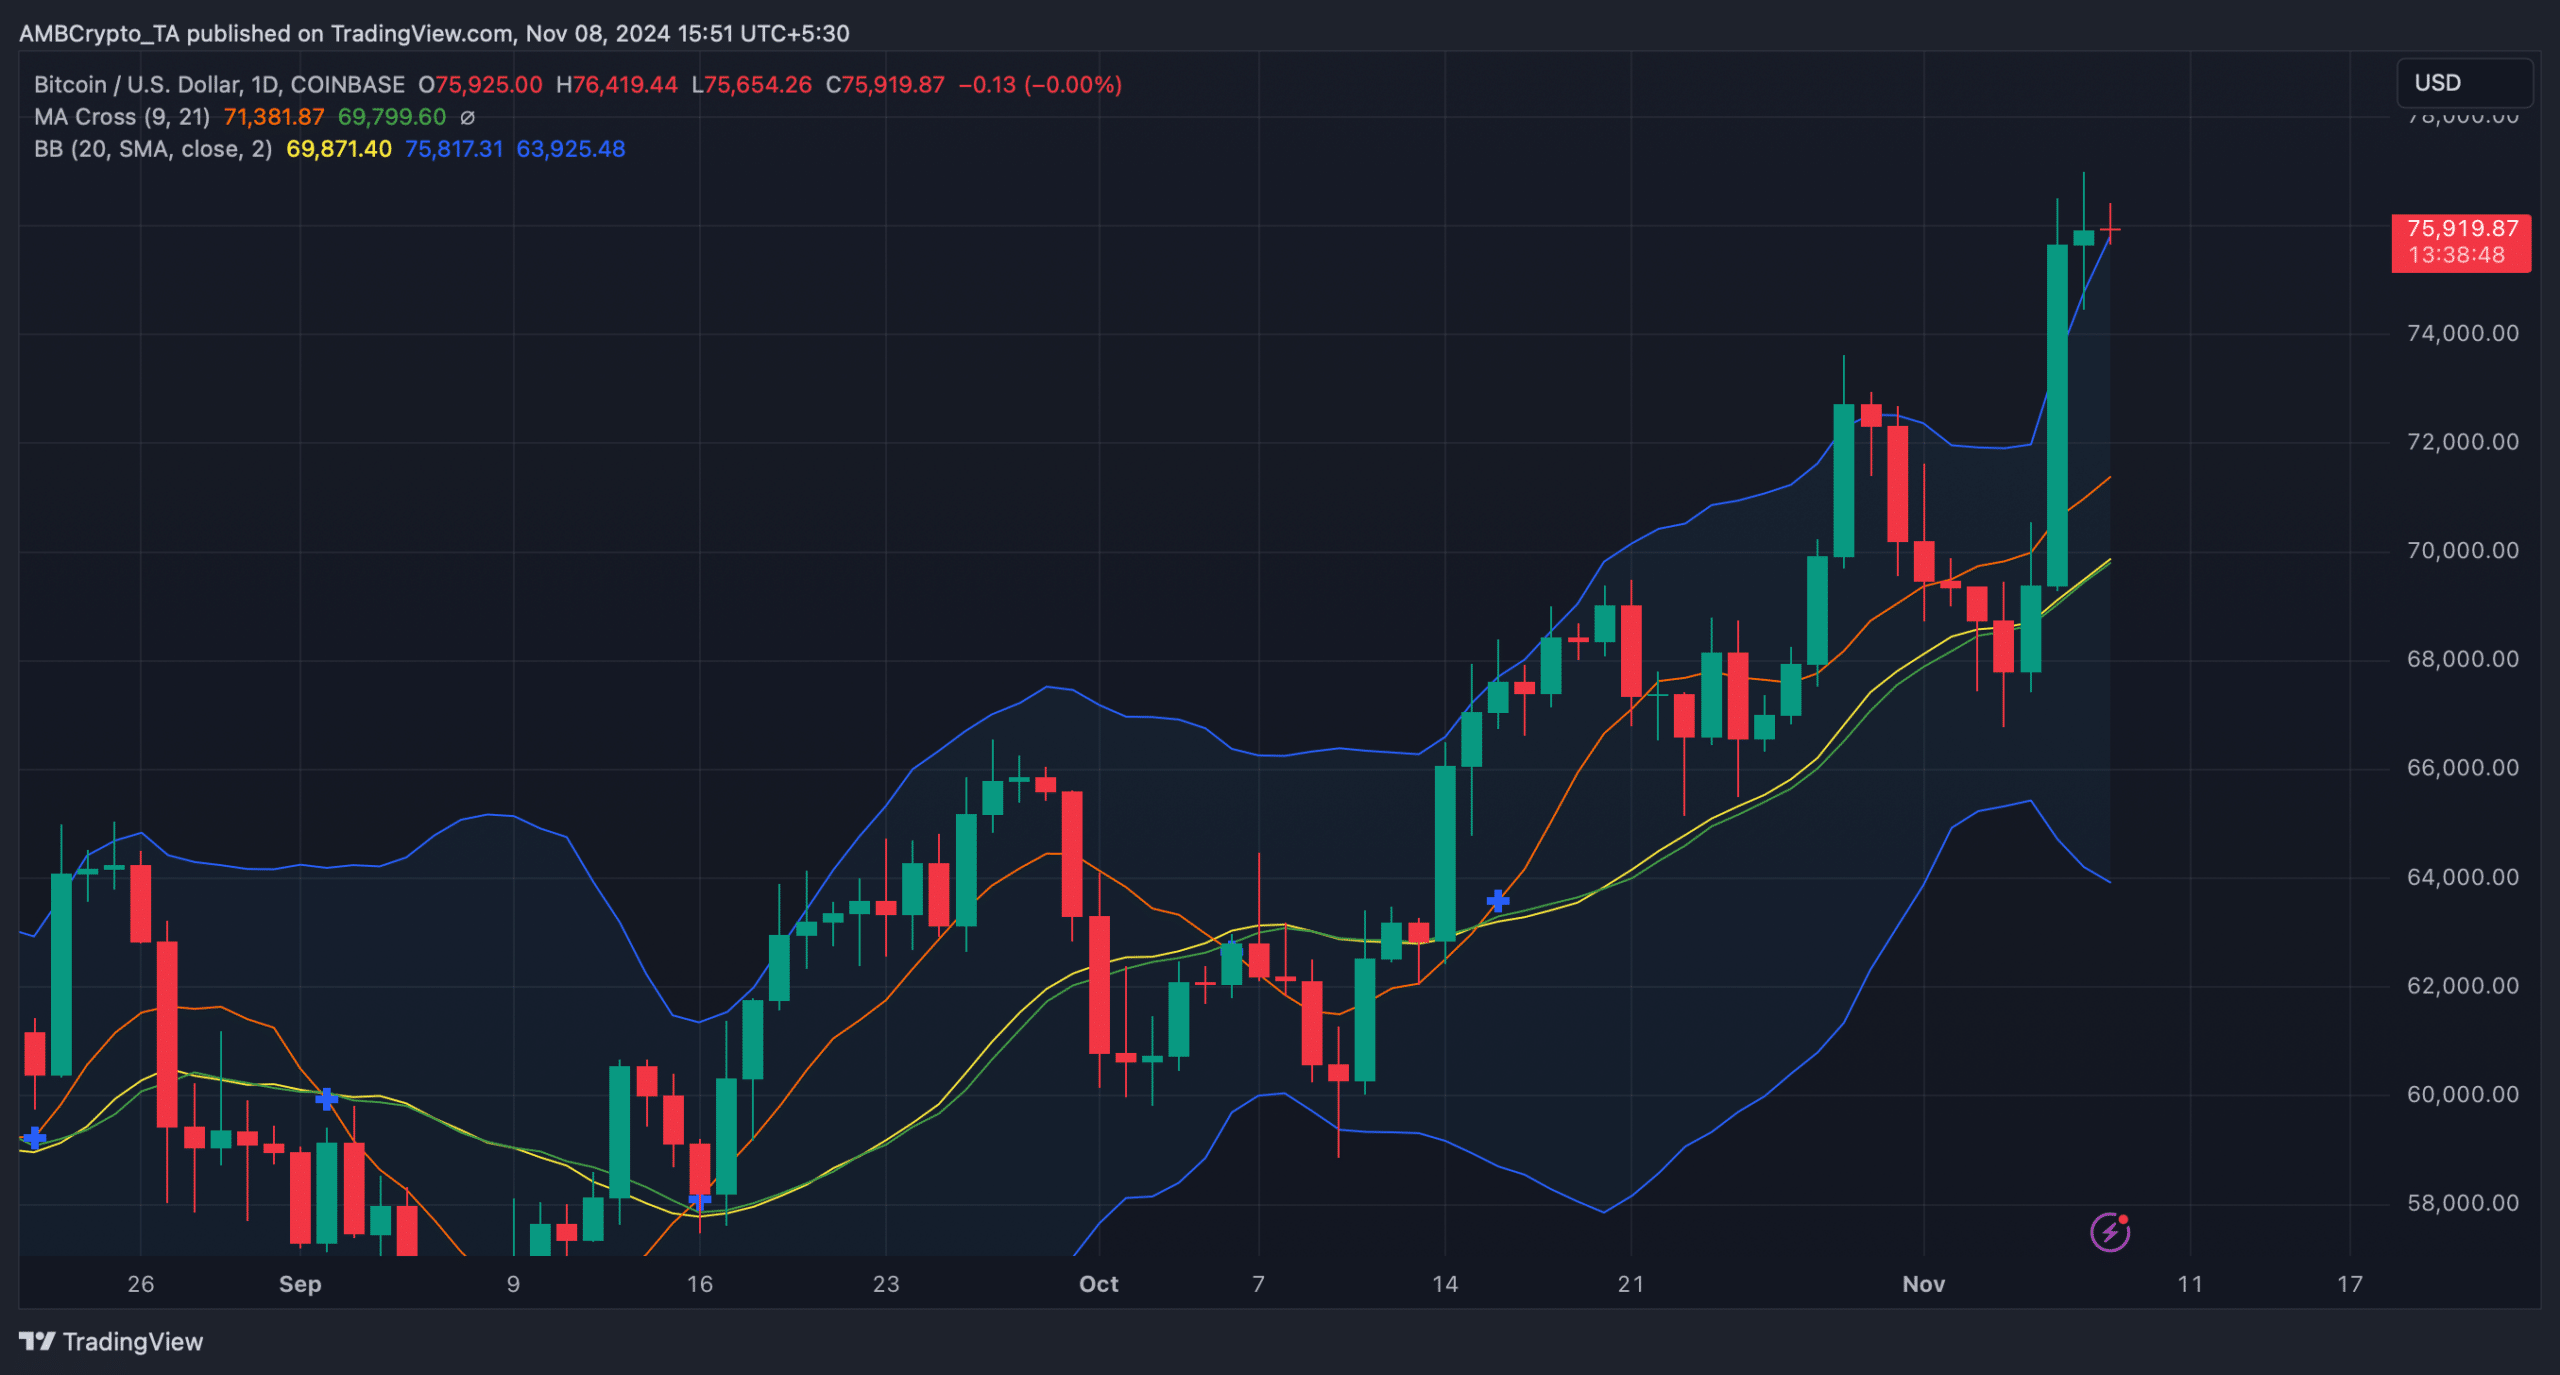The width and height of the screenshot is (2560, 1375).
Task: Click the 70,000.00 price axis label
Action: pyautogui.click(x=2463, y=551)
